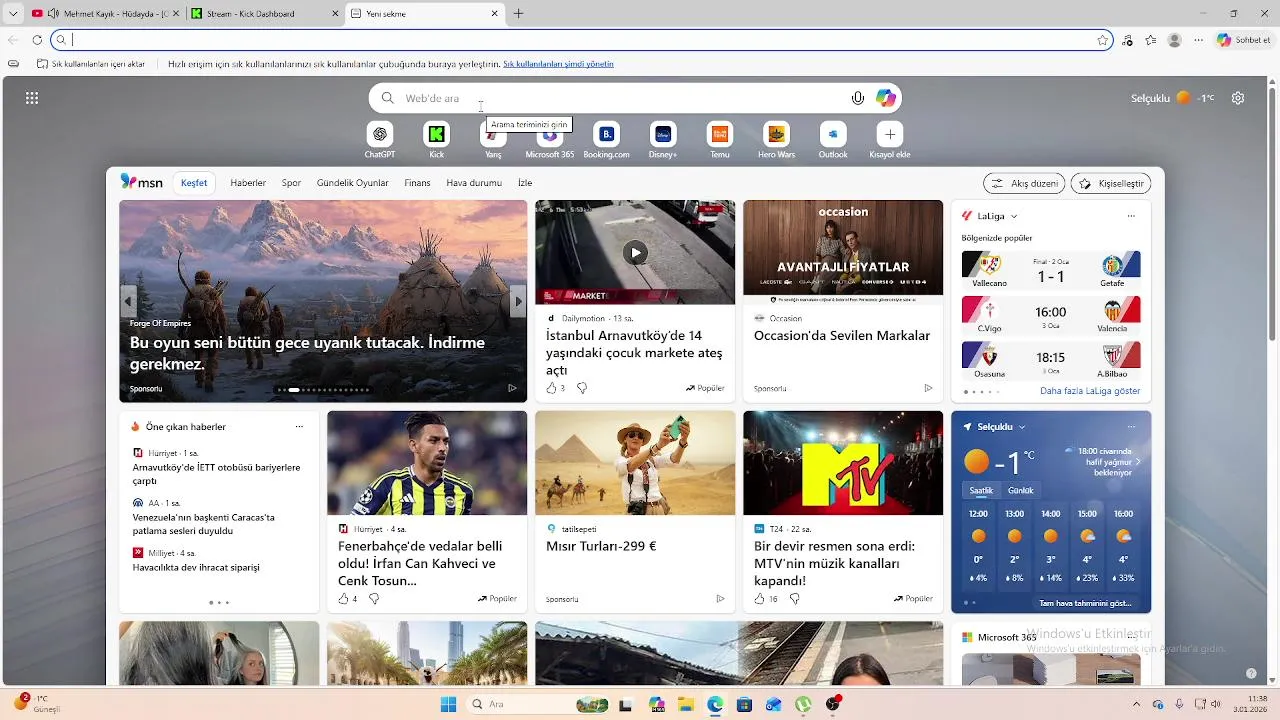
Task: Open File Explorer from taskbar
Action: coord(686,704)
